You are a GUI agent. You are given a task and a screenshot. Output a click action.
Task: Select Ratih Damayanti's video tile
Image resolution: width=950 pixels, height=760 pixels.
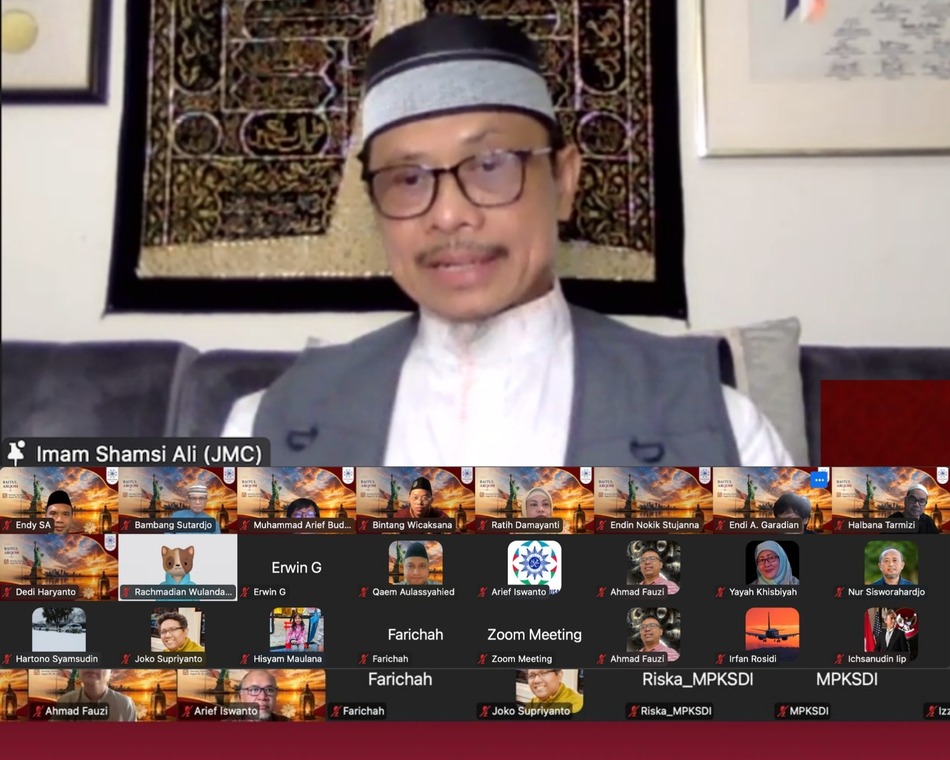534,500
